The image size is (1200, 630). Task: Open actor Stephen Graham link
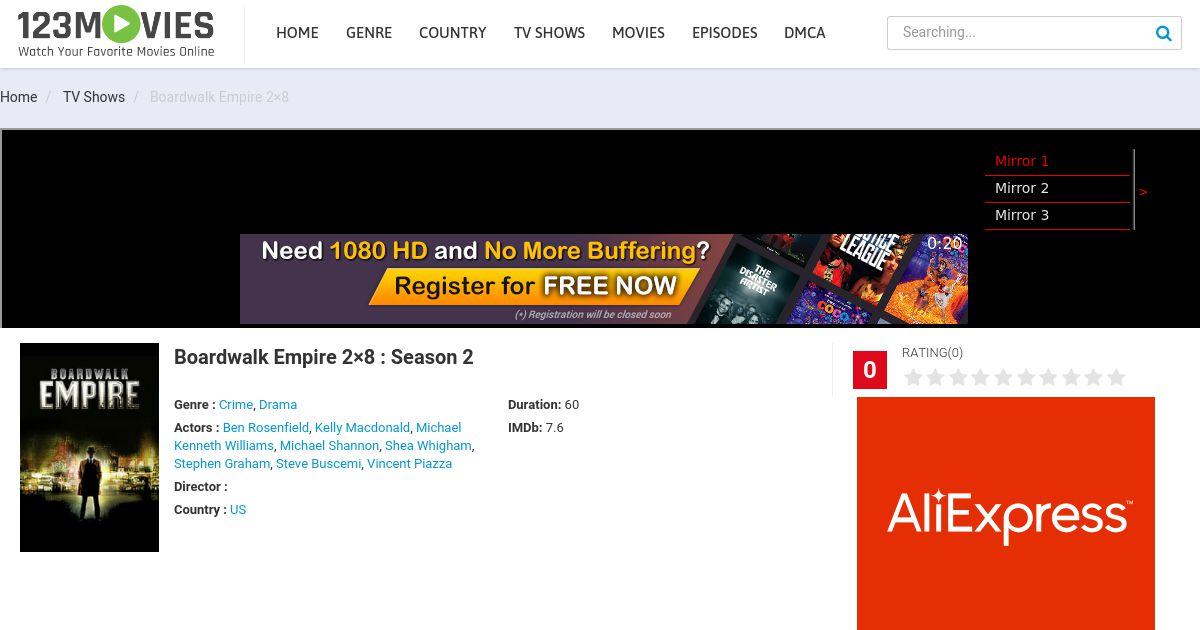tap(222, 464)
